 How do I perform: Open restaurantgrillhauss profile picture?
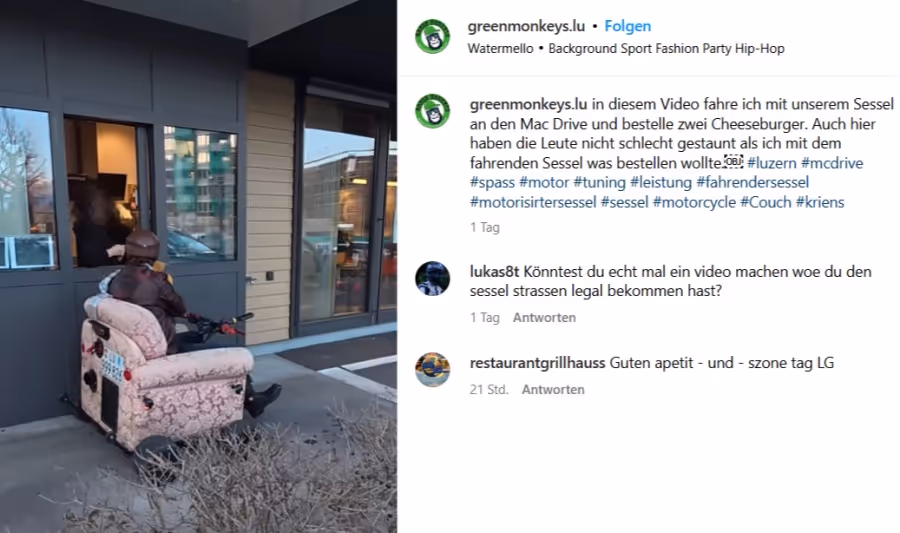pos(432,369)
